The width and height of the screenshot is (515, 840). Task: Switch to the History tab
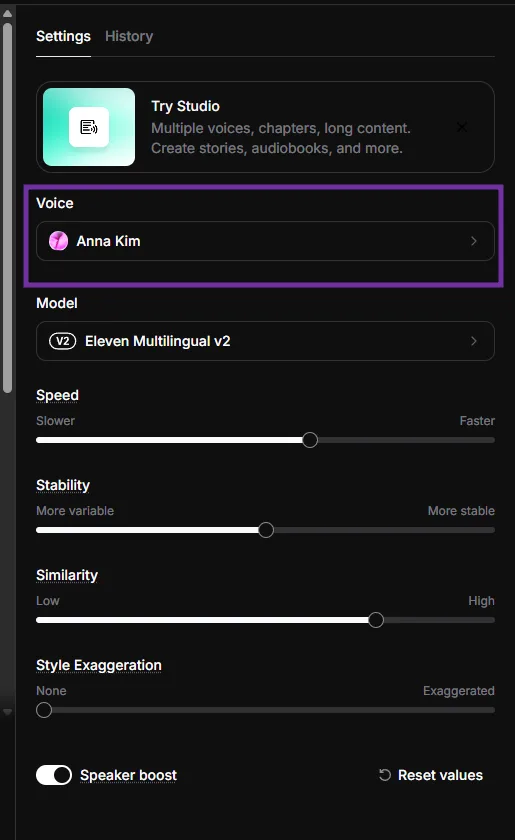point(129,36)
